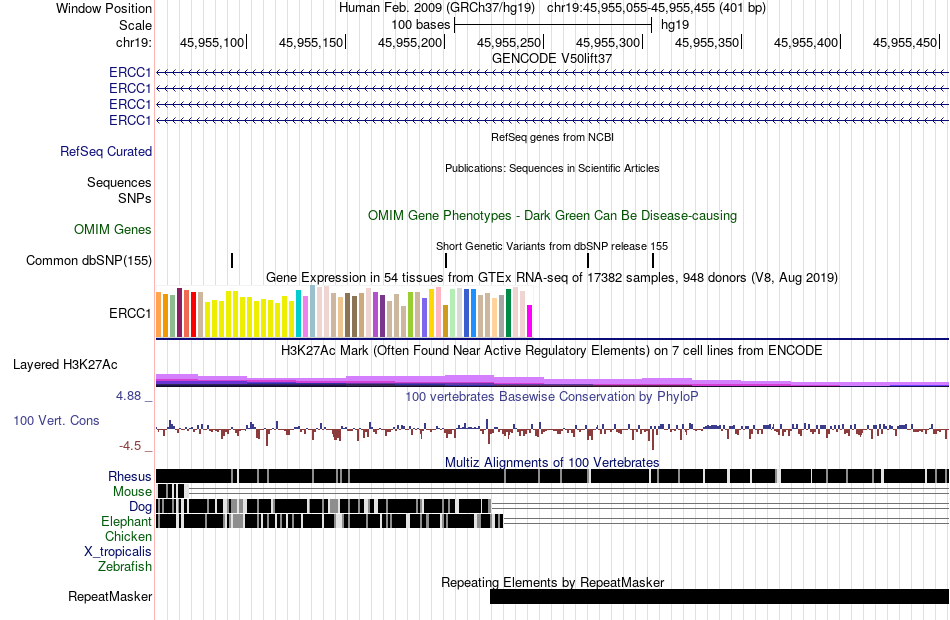
Task: Click the 100 Vert. Cons track label
Action: point(56,421)
